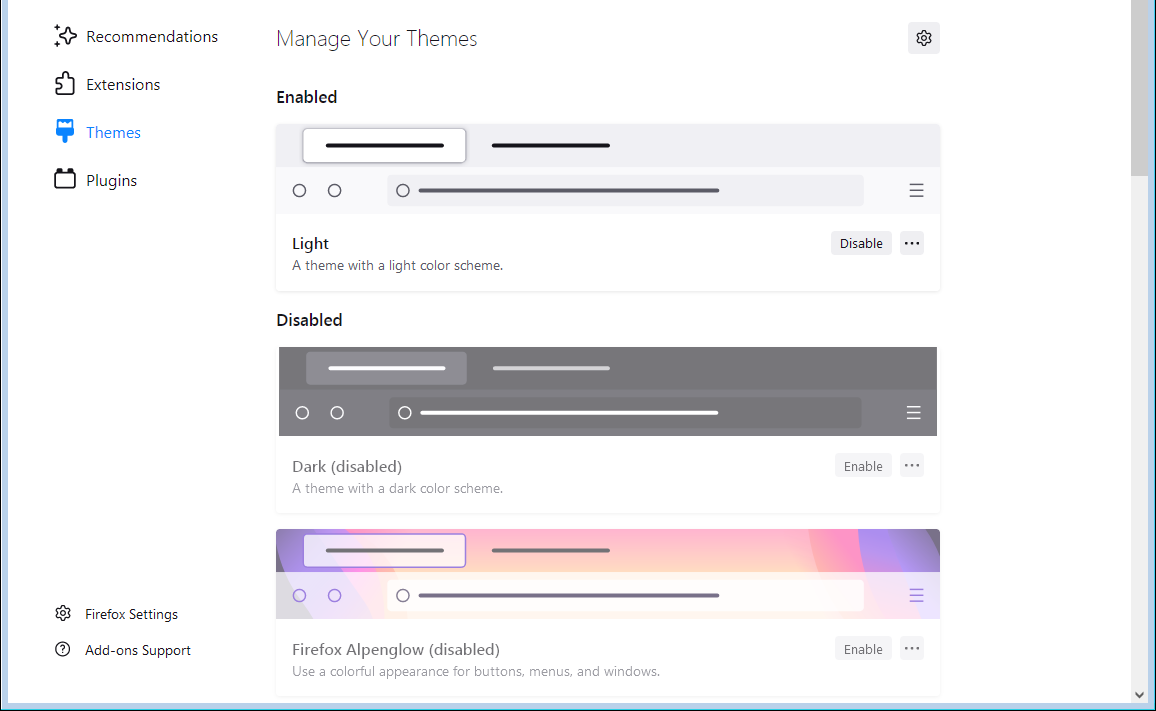Open more options for the Light theme

(911, 242)
